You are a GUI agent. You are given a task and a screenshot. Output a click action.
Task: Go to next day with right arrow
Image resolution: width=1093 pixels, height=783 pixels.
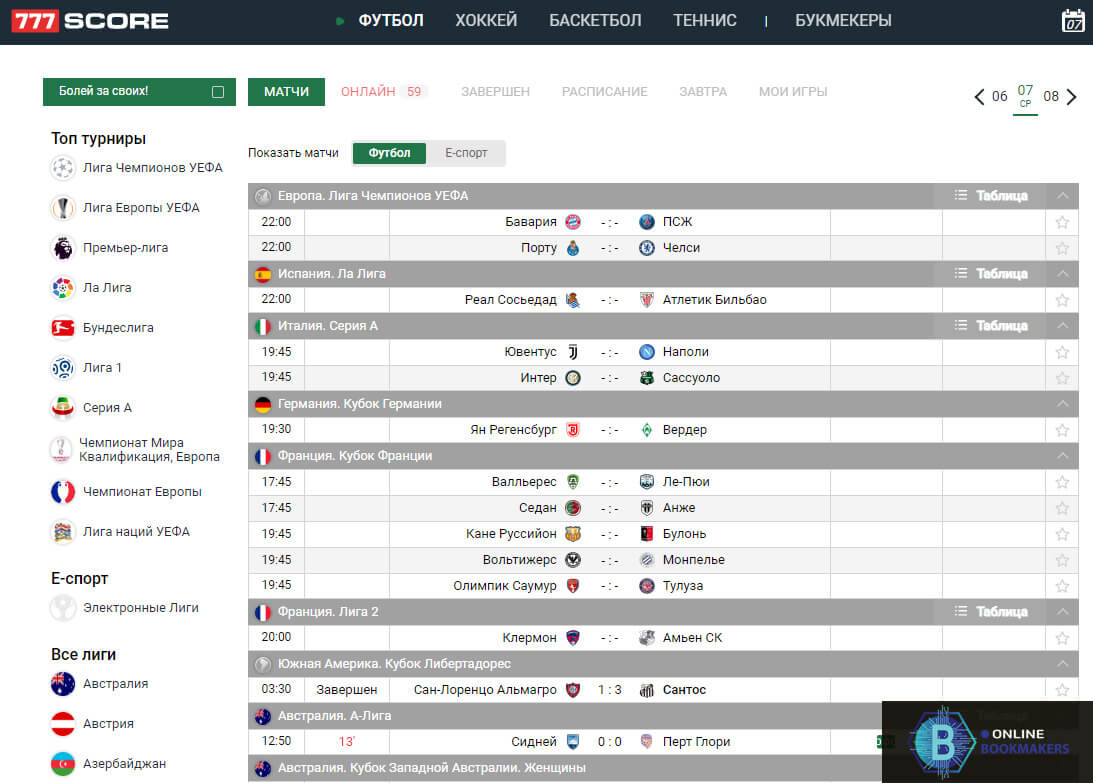point(1071,96)
